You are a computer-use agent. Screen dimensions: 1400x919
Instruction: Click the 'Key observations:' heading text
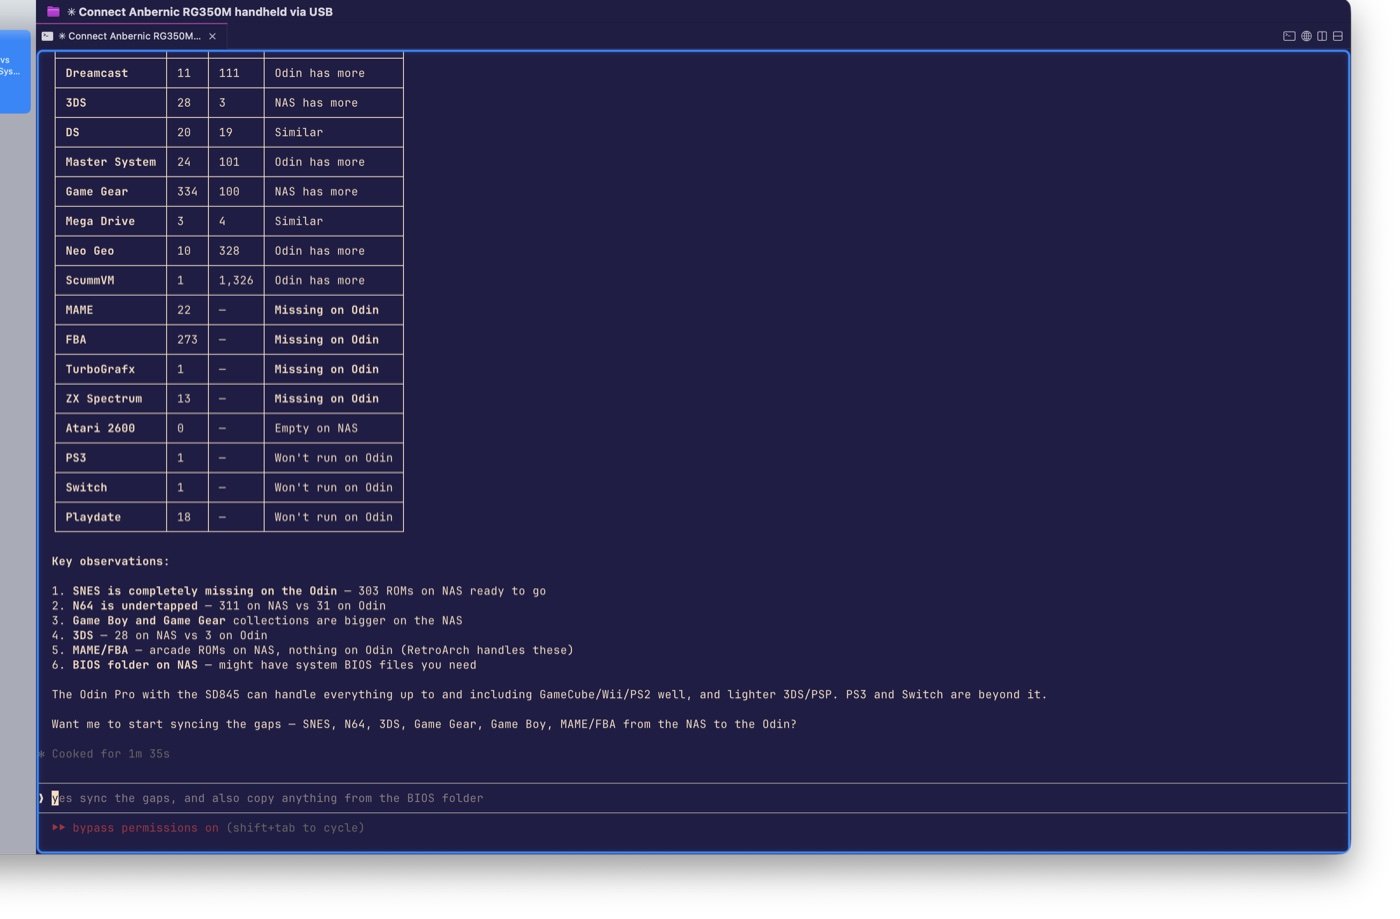[x=110, y=561]
